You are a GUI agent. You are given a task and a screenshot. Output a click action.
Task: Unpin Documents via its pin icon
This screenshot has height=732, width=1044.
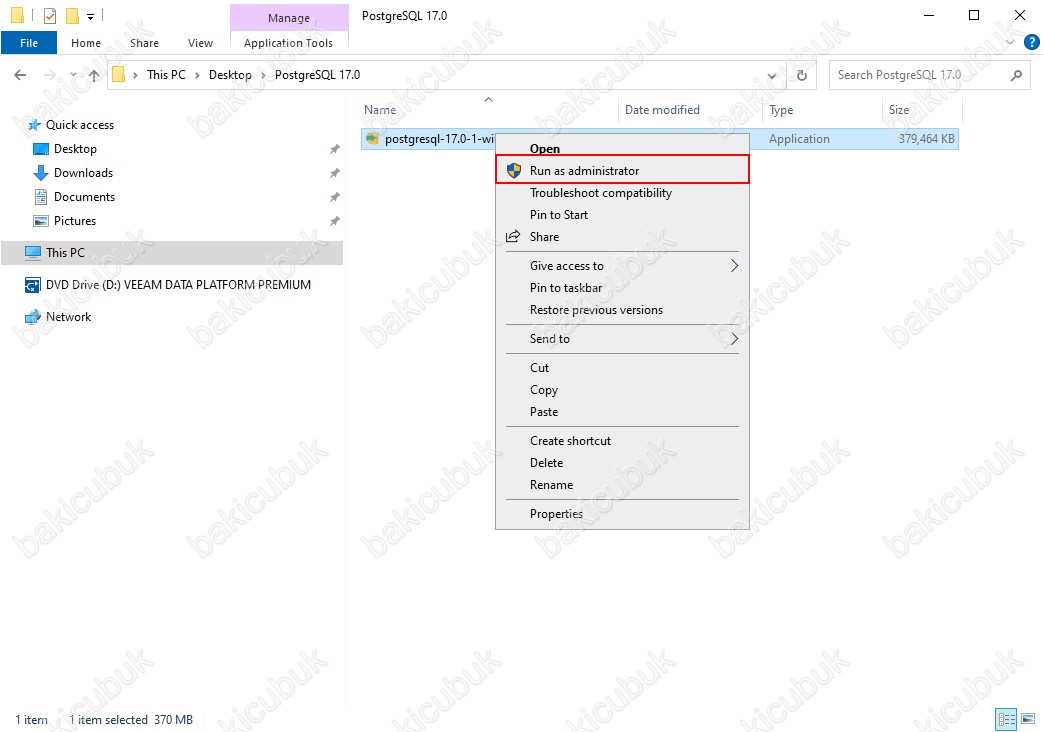(334, 197)
